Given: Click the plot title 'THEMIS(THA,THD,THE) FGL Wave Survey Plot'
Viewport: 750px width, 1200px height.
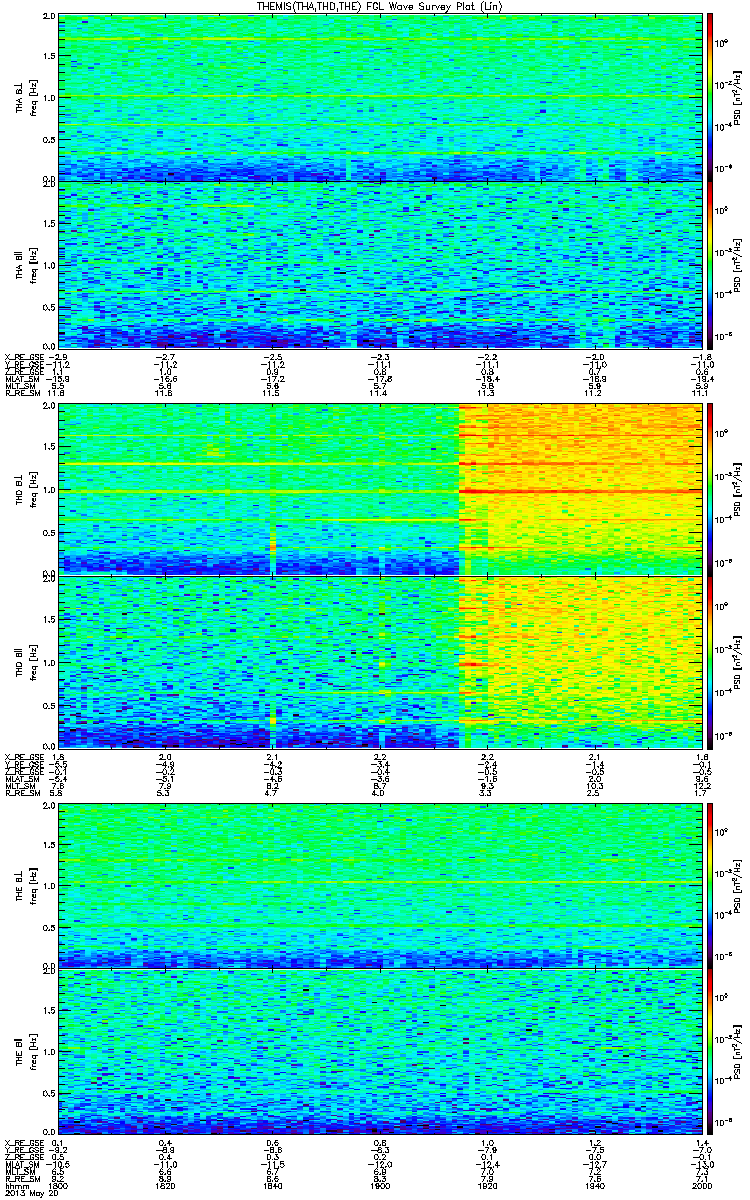Looking at the screenshot, I should point(381,7).
